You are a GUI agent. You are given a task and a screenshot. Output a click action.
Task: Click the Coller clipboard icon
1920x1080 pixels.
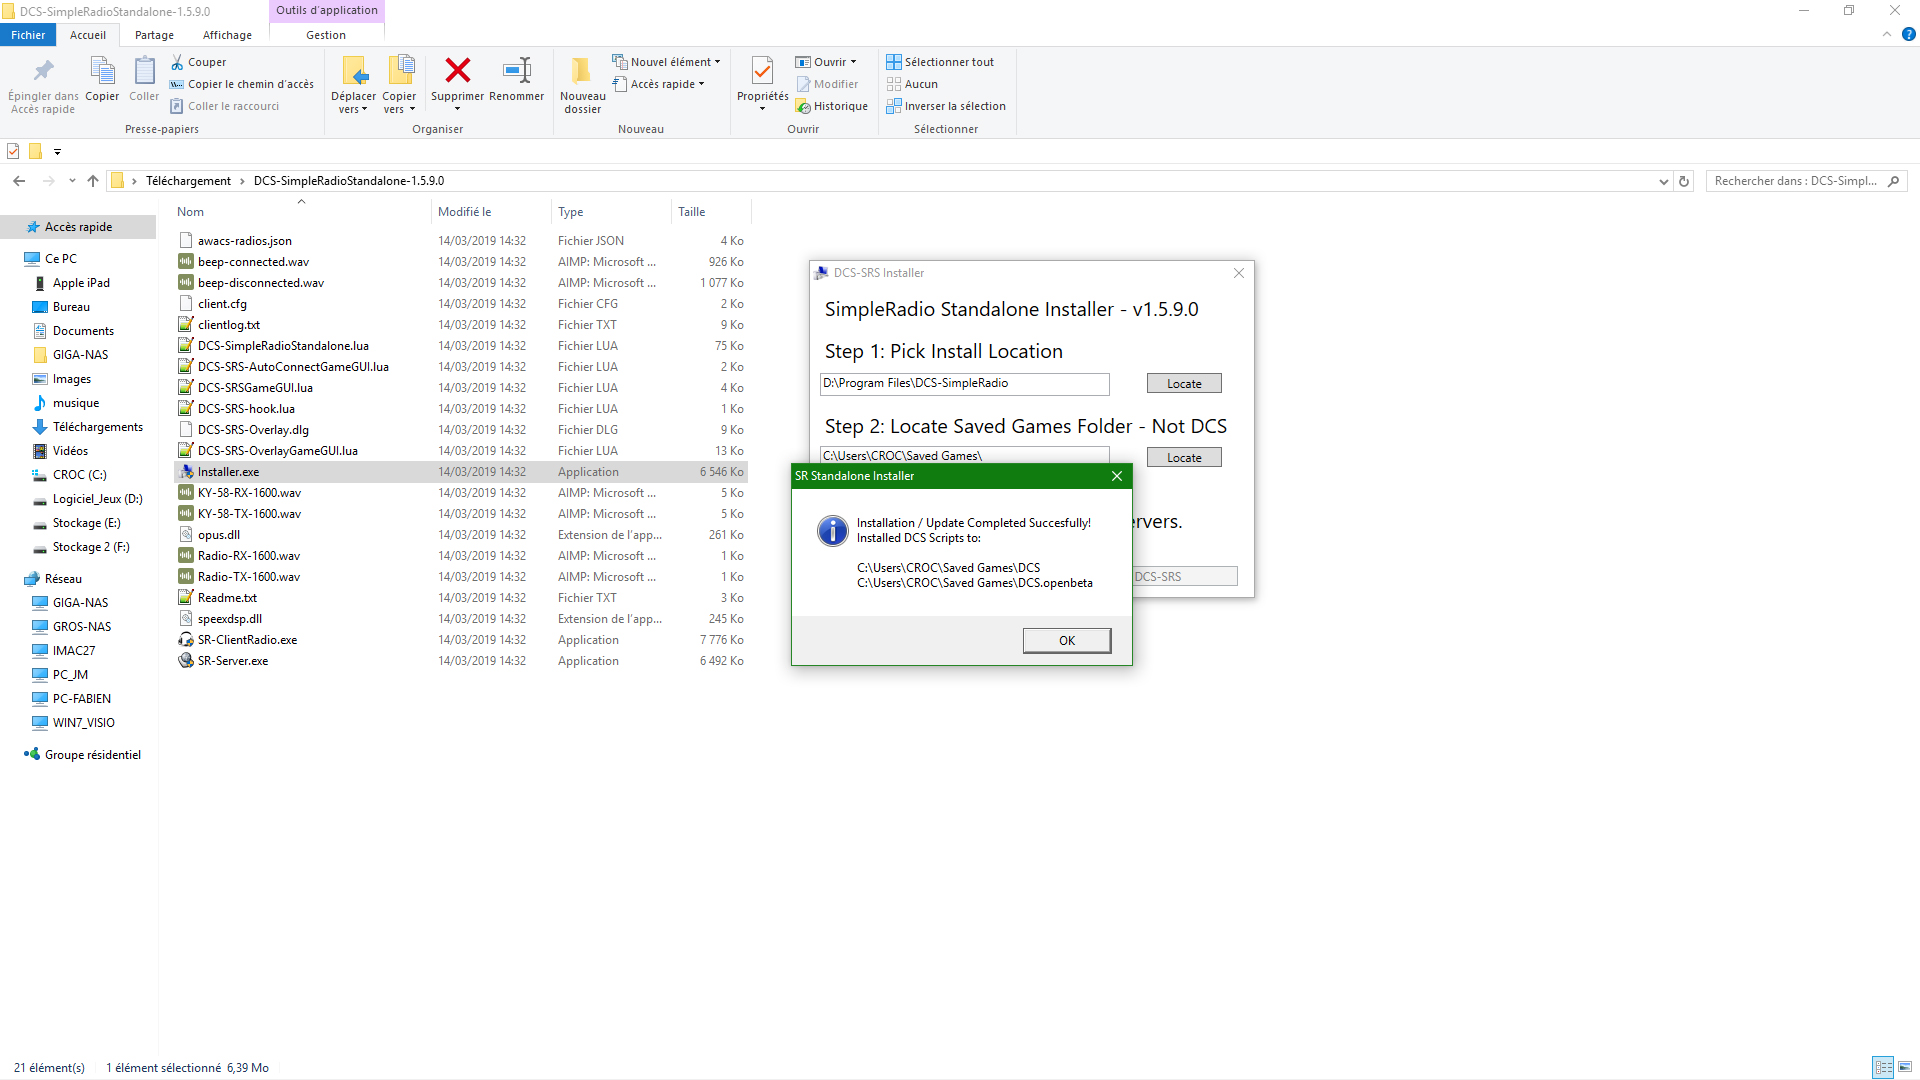[x=144, y=70]
